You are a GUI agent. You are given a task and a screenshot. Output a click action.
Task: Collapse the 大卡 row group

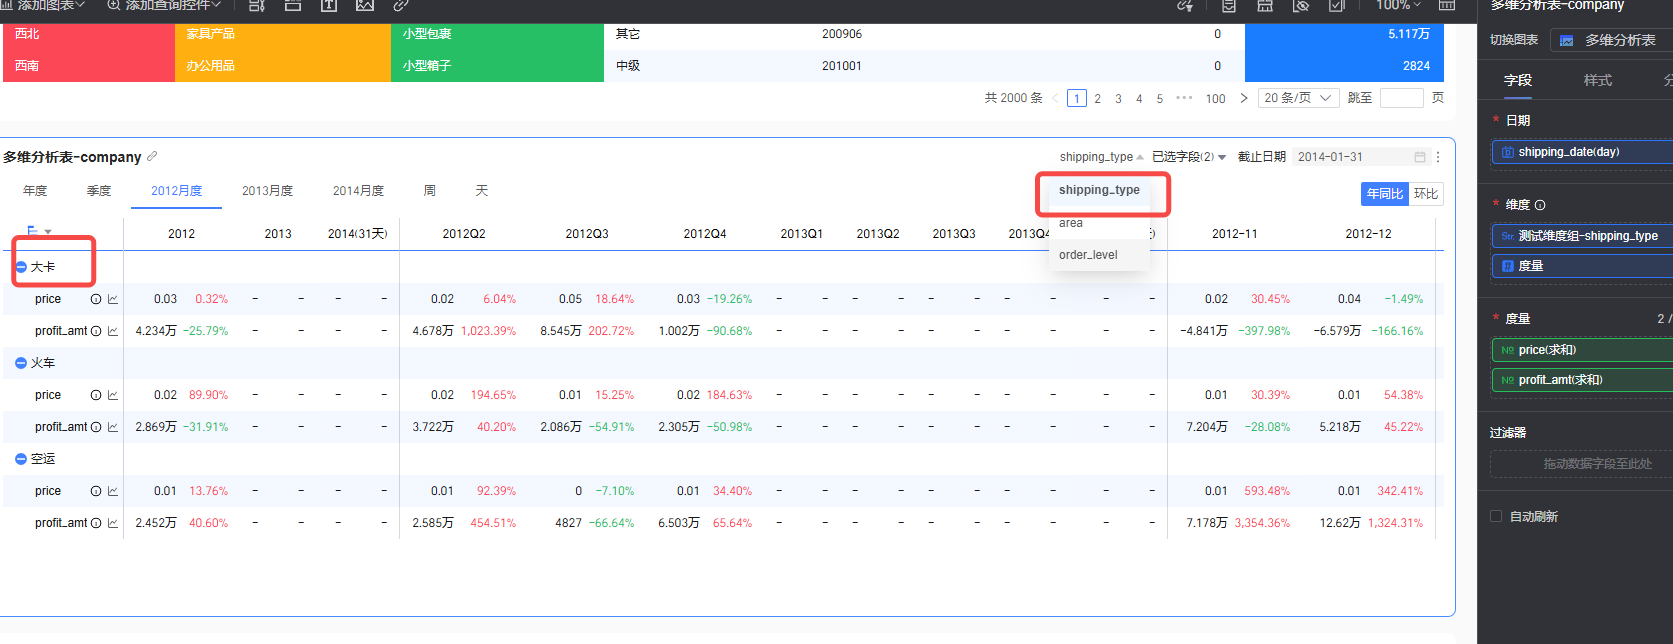click(x=21, y=267)
